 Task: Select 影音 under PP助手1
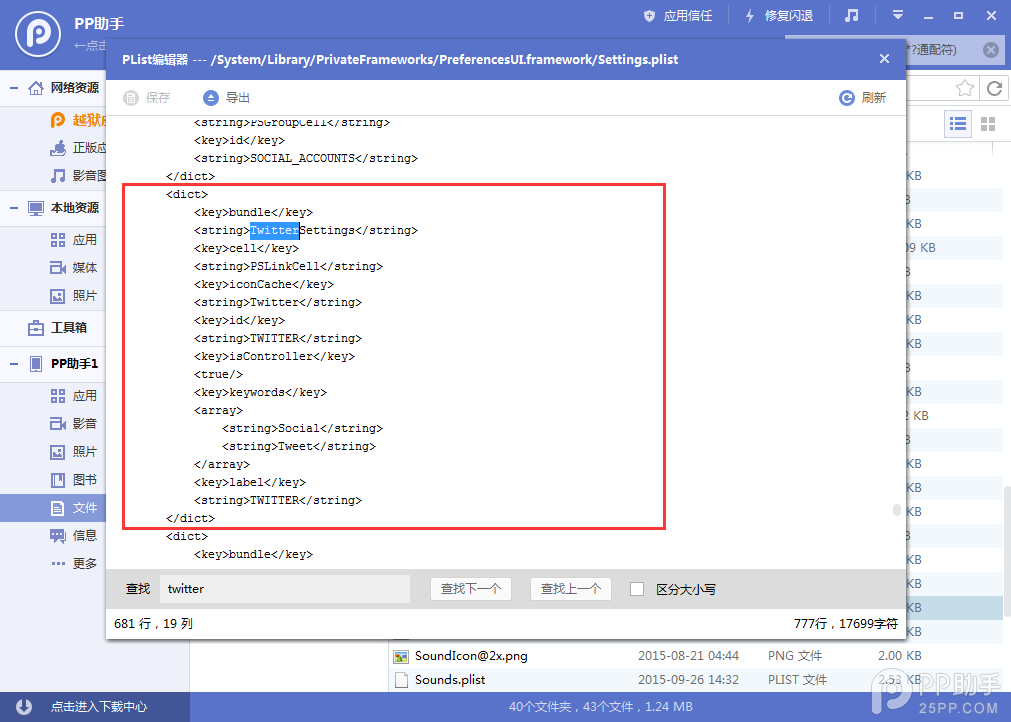tap(74, 424)
